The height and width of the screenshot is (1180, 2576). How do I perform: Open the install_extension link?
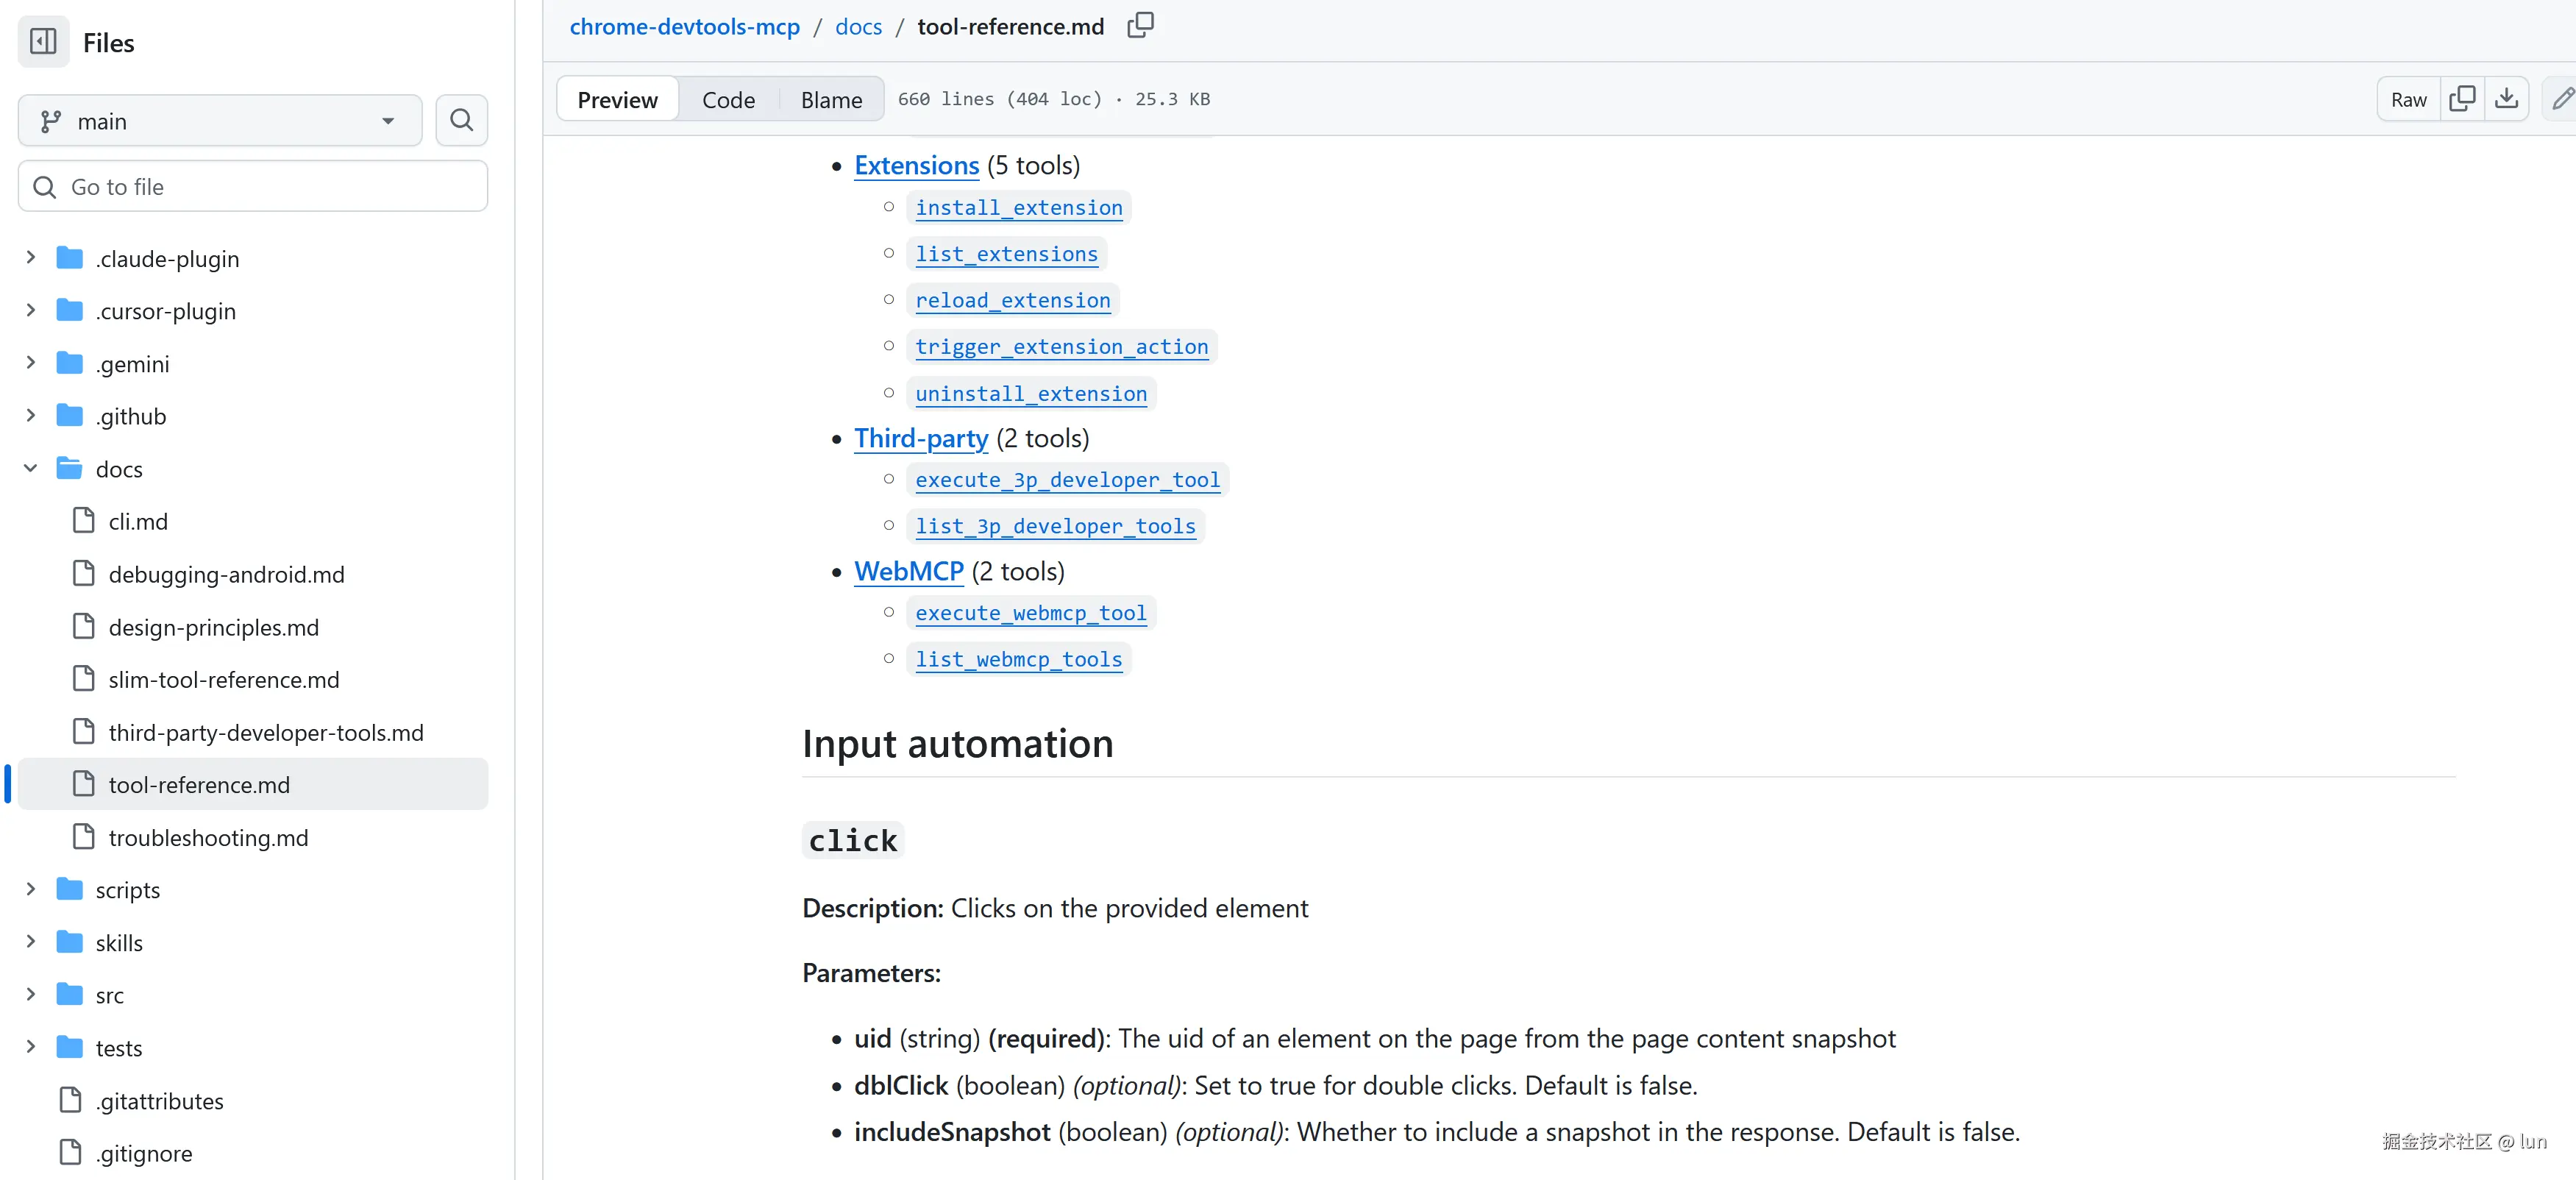[1018, 208]
